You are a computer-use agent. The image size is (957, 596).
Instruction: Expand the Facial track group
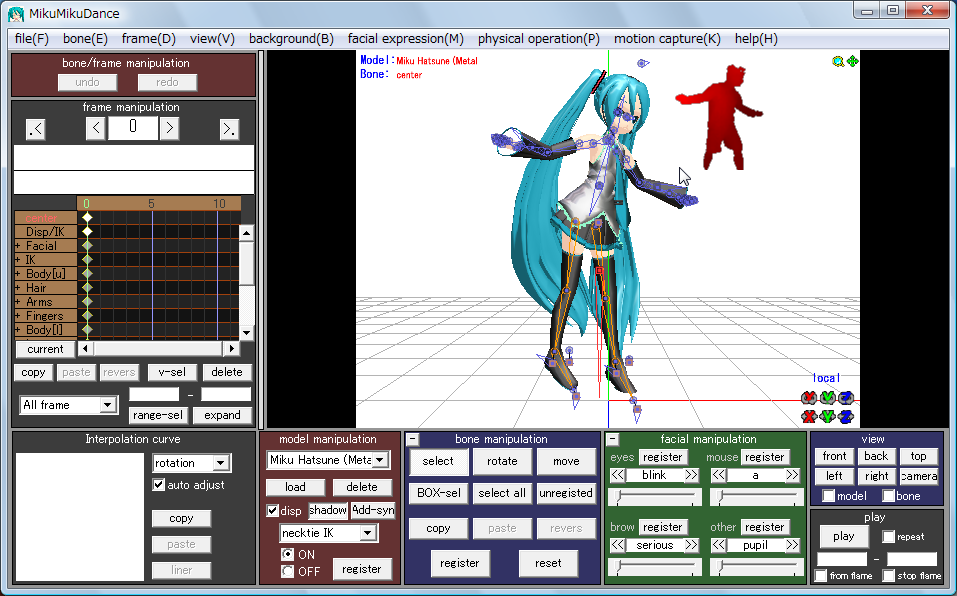coord(18,246)
